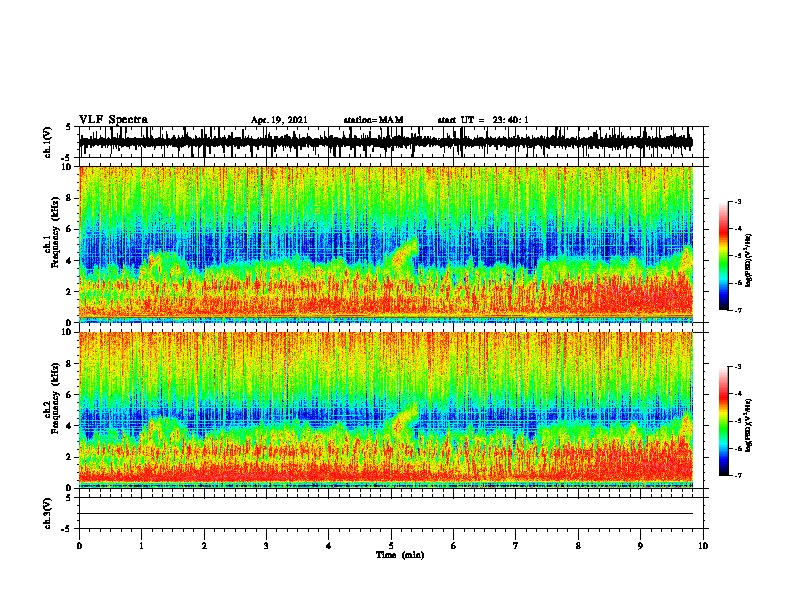Image resolution: width=792 pixels, height=612 pixels.
Task: Click the "8" kHz tick on ch.2 frequency axis
Action: point(70,364)
